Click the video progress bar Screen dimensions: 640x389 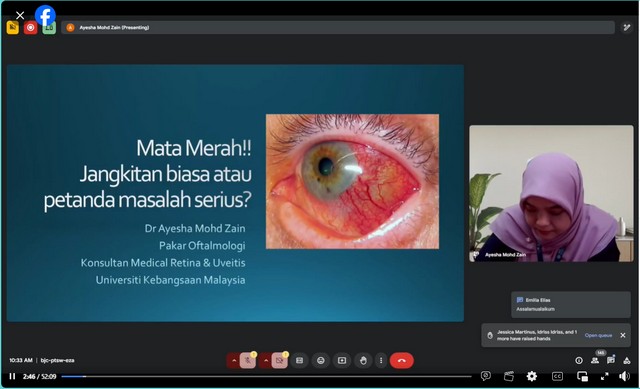(x=266, y=376)
